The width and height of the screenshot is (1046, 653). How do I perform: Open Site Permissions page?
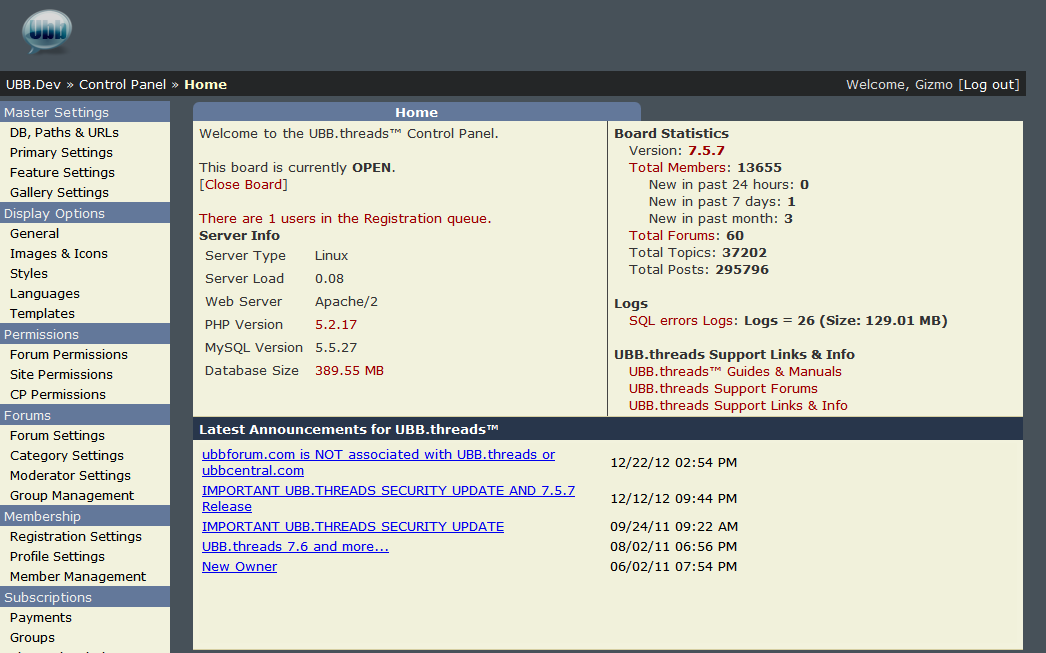click(61, 374)
